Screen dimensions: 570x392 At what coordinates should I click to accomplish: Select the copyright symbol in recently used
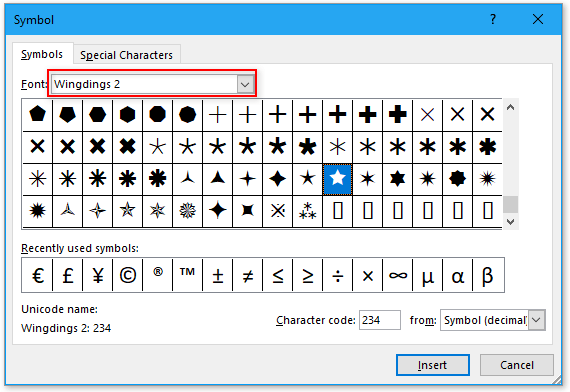pos(128,275)
